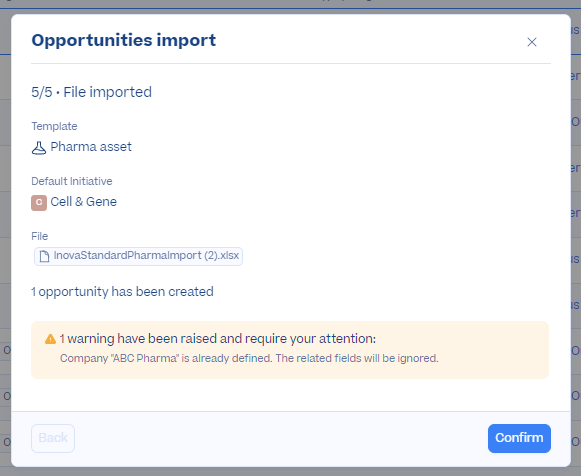
Task: Click the 1 opportunity has been created message
Action: click(122, 292)
